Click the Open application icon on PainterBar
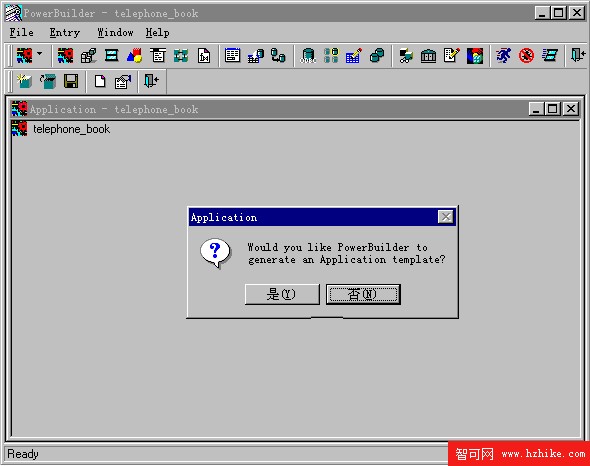This screenshot has height=466, width=590. pos(48,81)
